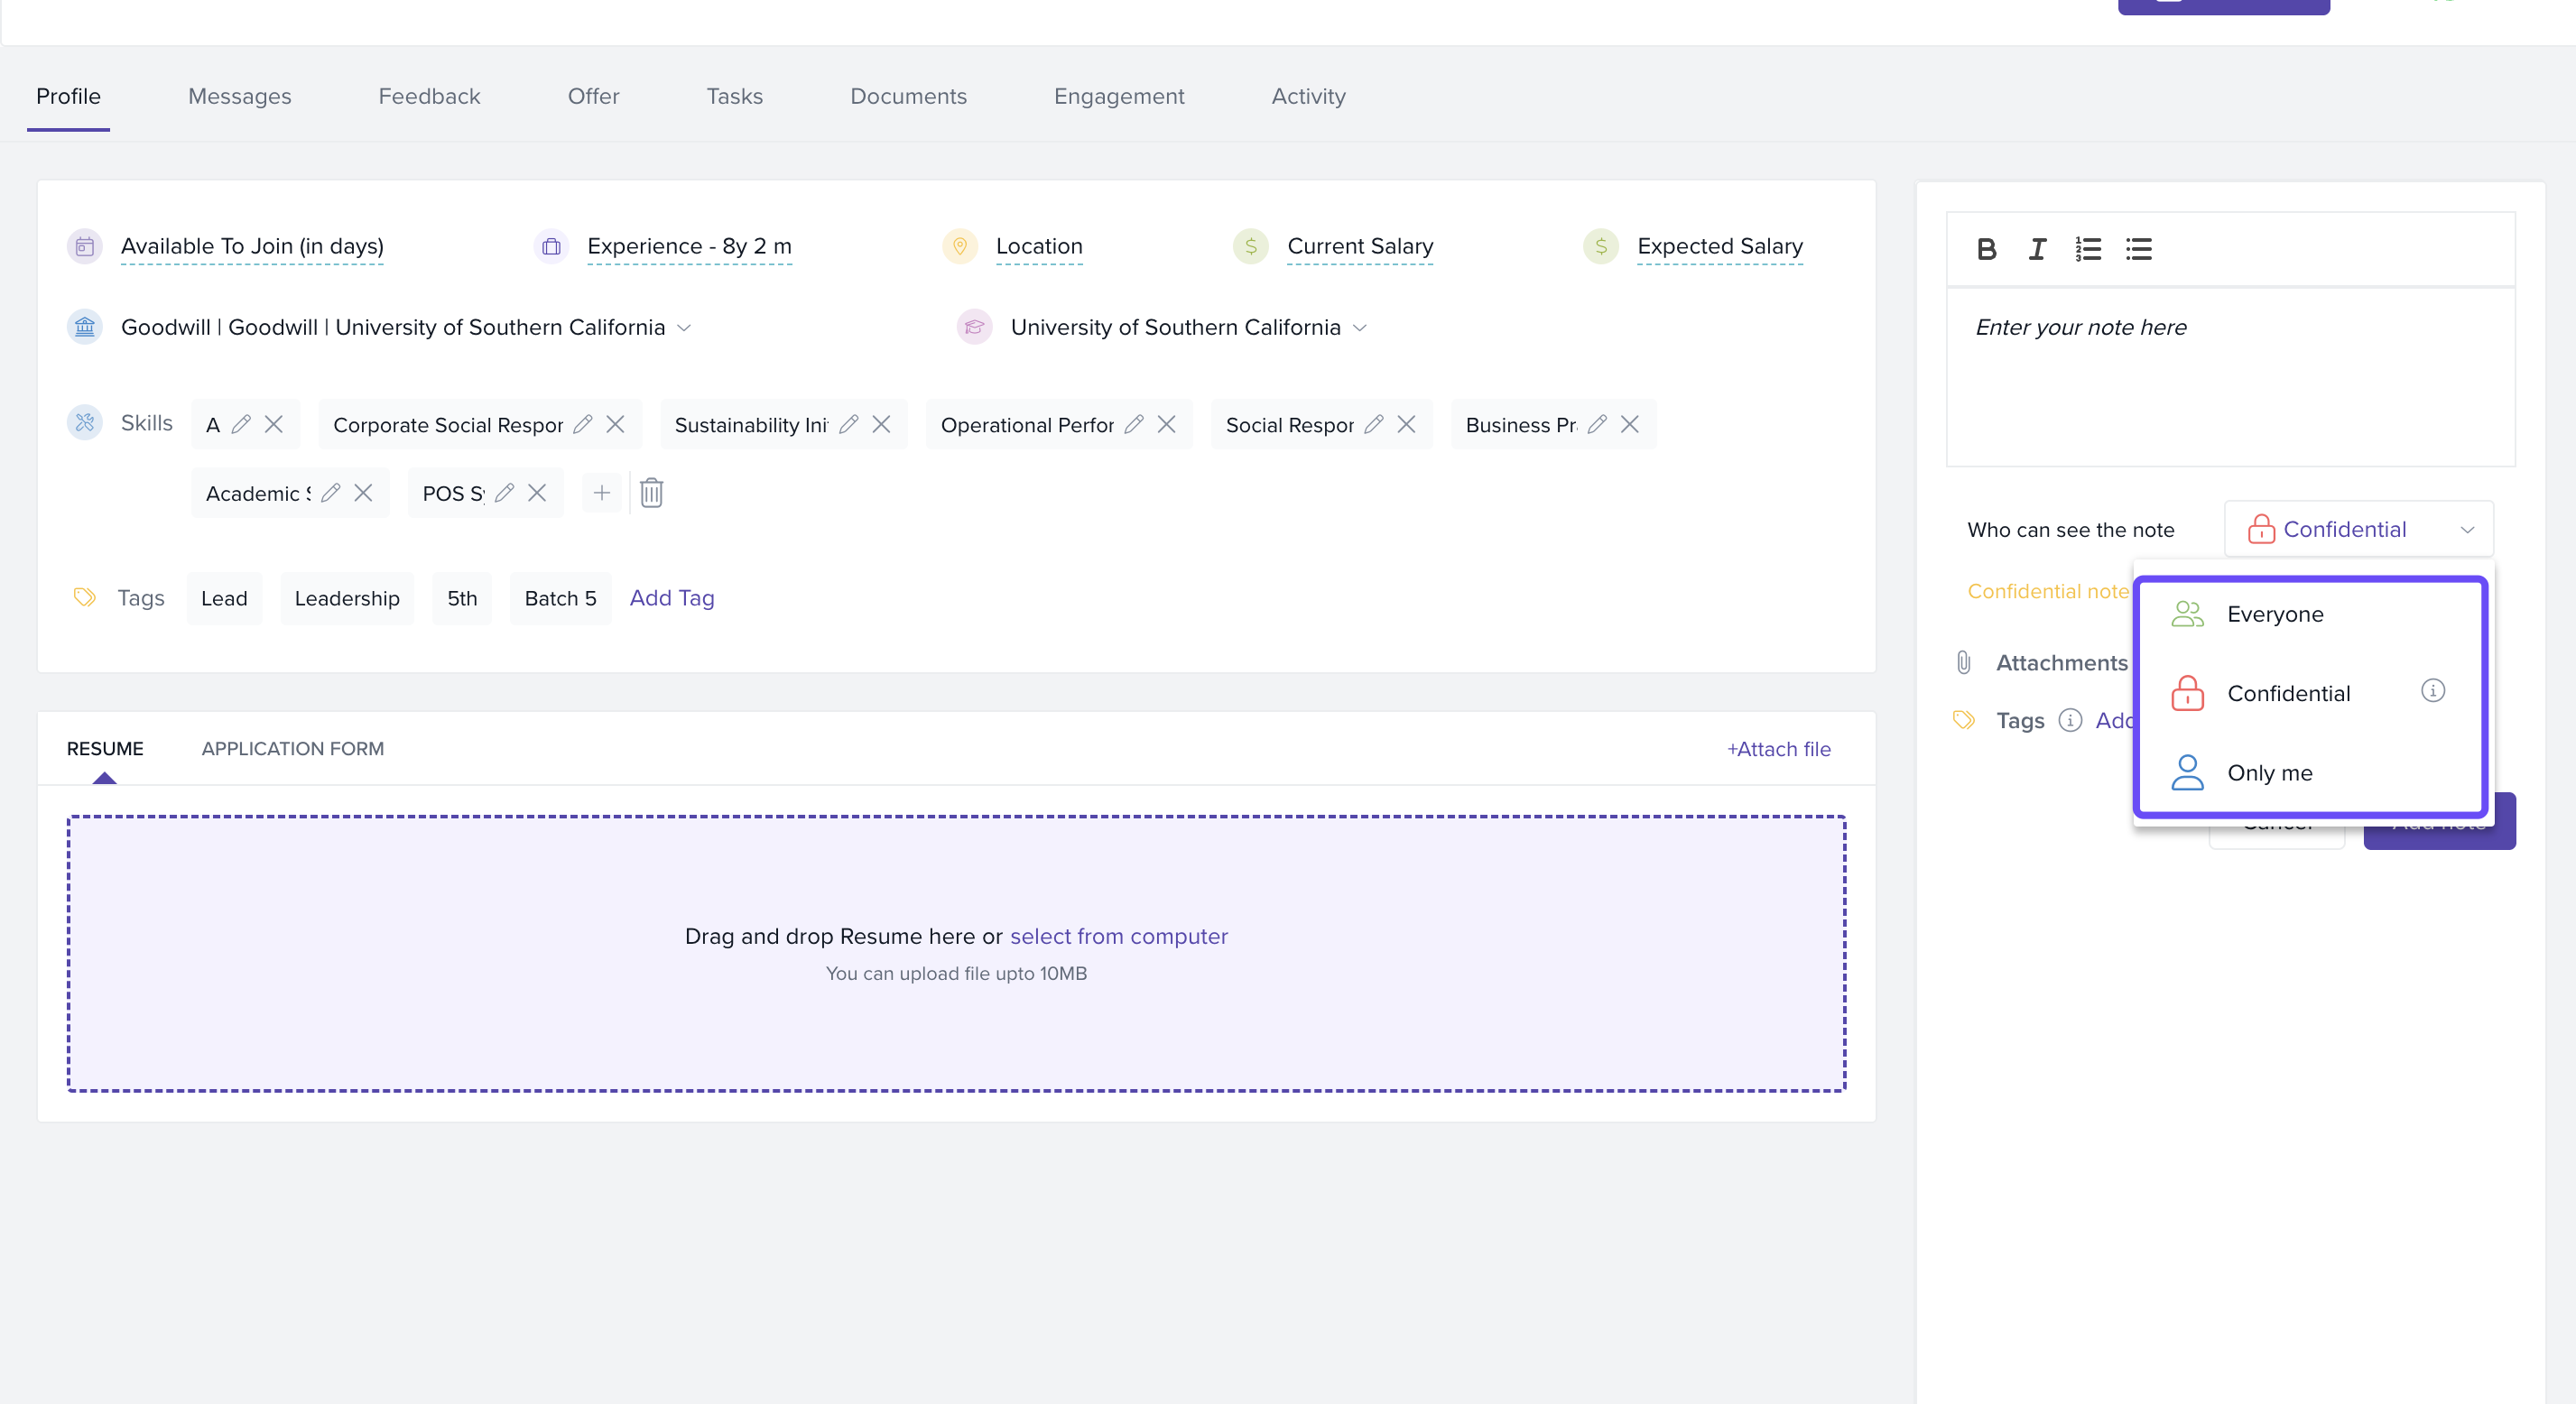Show info about Confidential option
The width and height of the screenshot is (2576, 1404).
click(x=2433, y=691)
